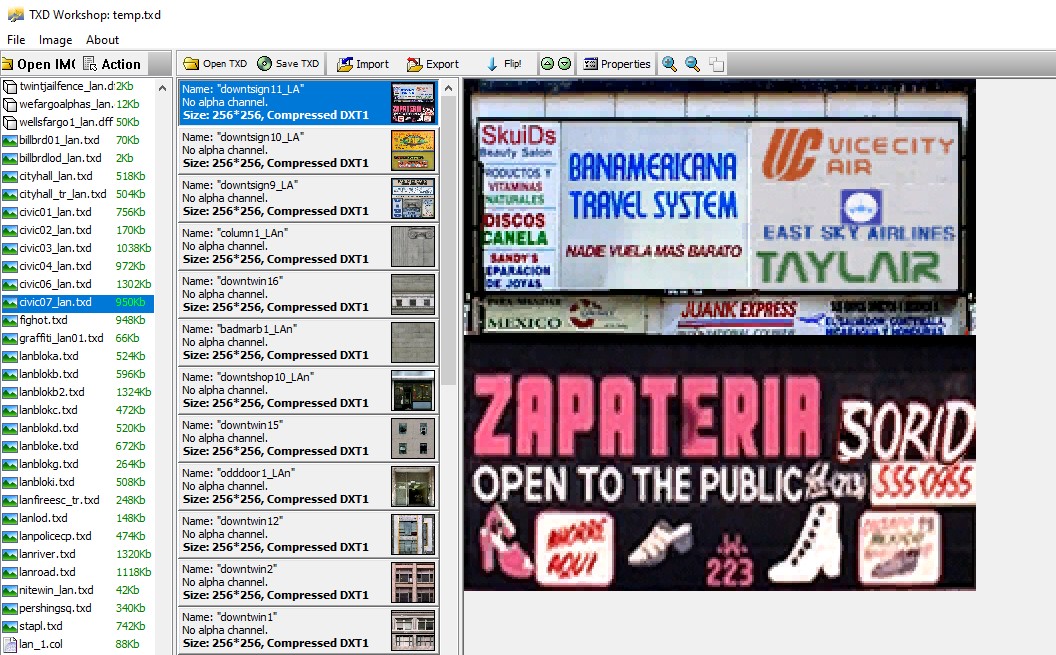Select lanlod.txd in file list

(x=77, y=518)
